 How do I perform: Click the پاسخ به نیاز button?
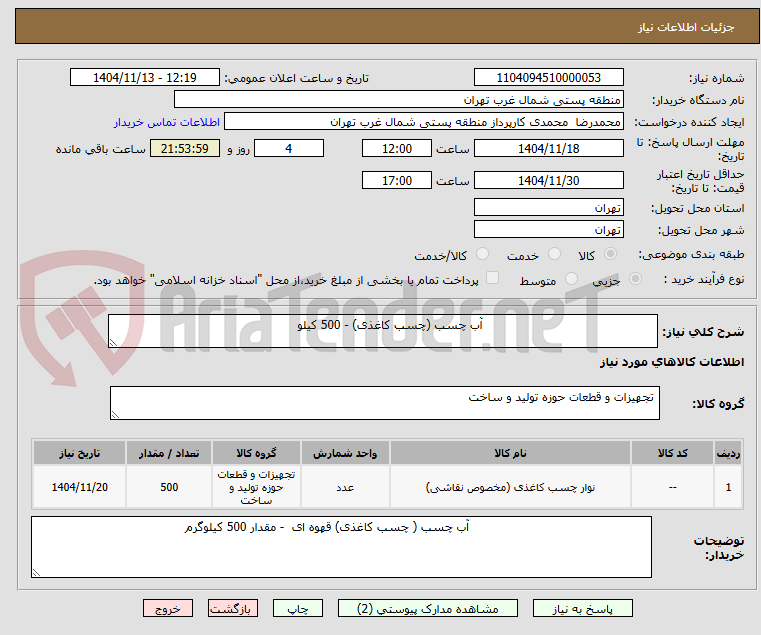[x=582, y=608]
